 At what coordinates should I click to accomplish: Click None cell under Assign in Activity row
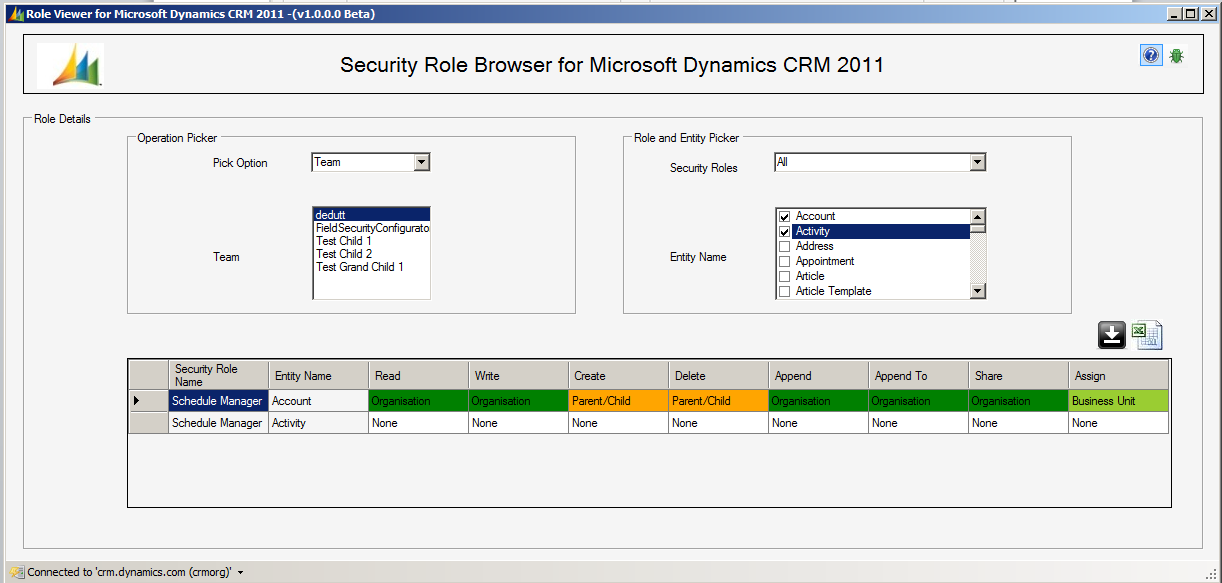click(x=1118, y=423)
